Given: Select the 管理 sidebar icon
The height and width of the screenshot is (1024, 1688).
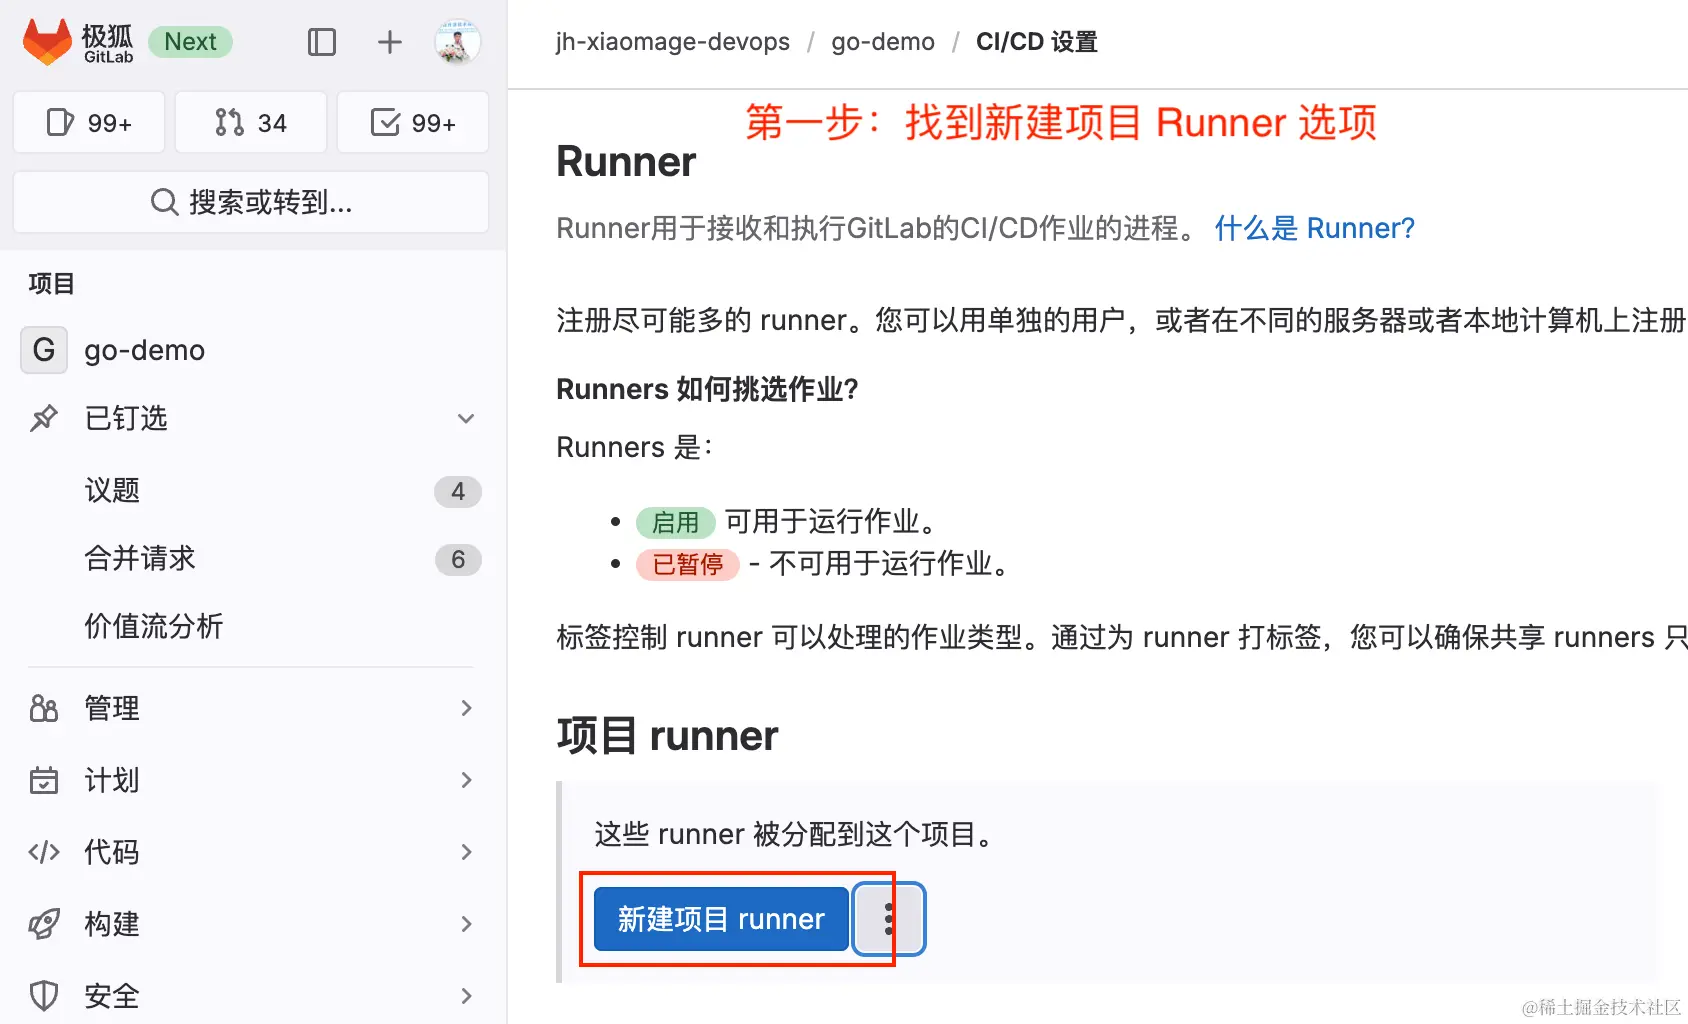Looking at the screenshot, I should [x=44, y=708].
